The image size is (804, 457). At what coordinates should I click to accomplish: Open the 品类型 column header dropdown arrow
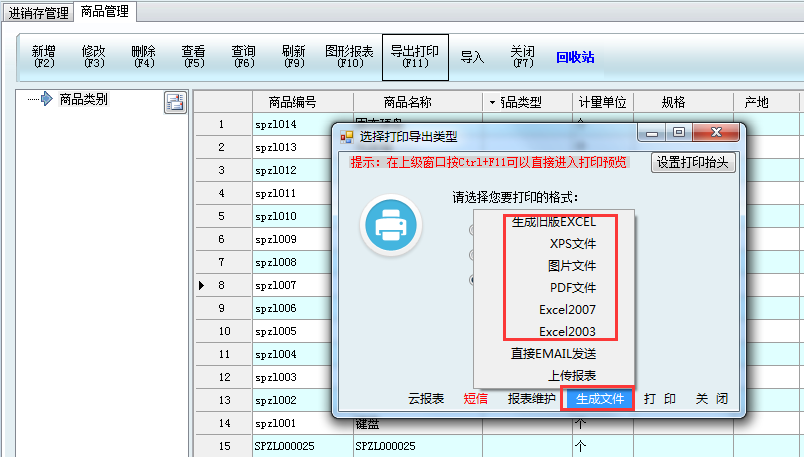pos(492,102)
